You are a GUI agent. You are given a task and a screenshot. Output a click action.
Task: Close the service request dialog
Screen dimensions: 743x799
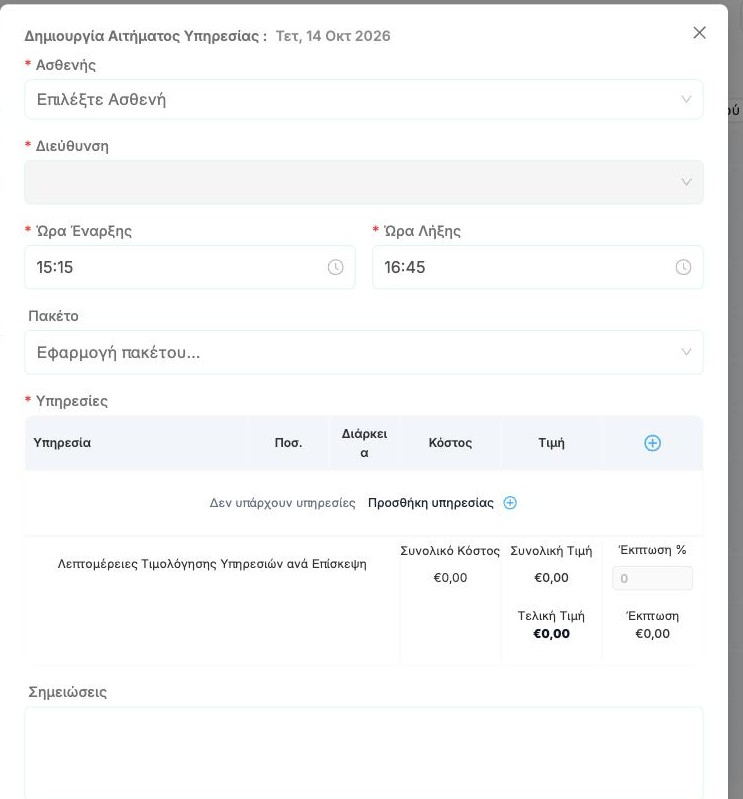tap(699, 33)
